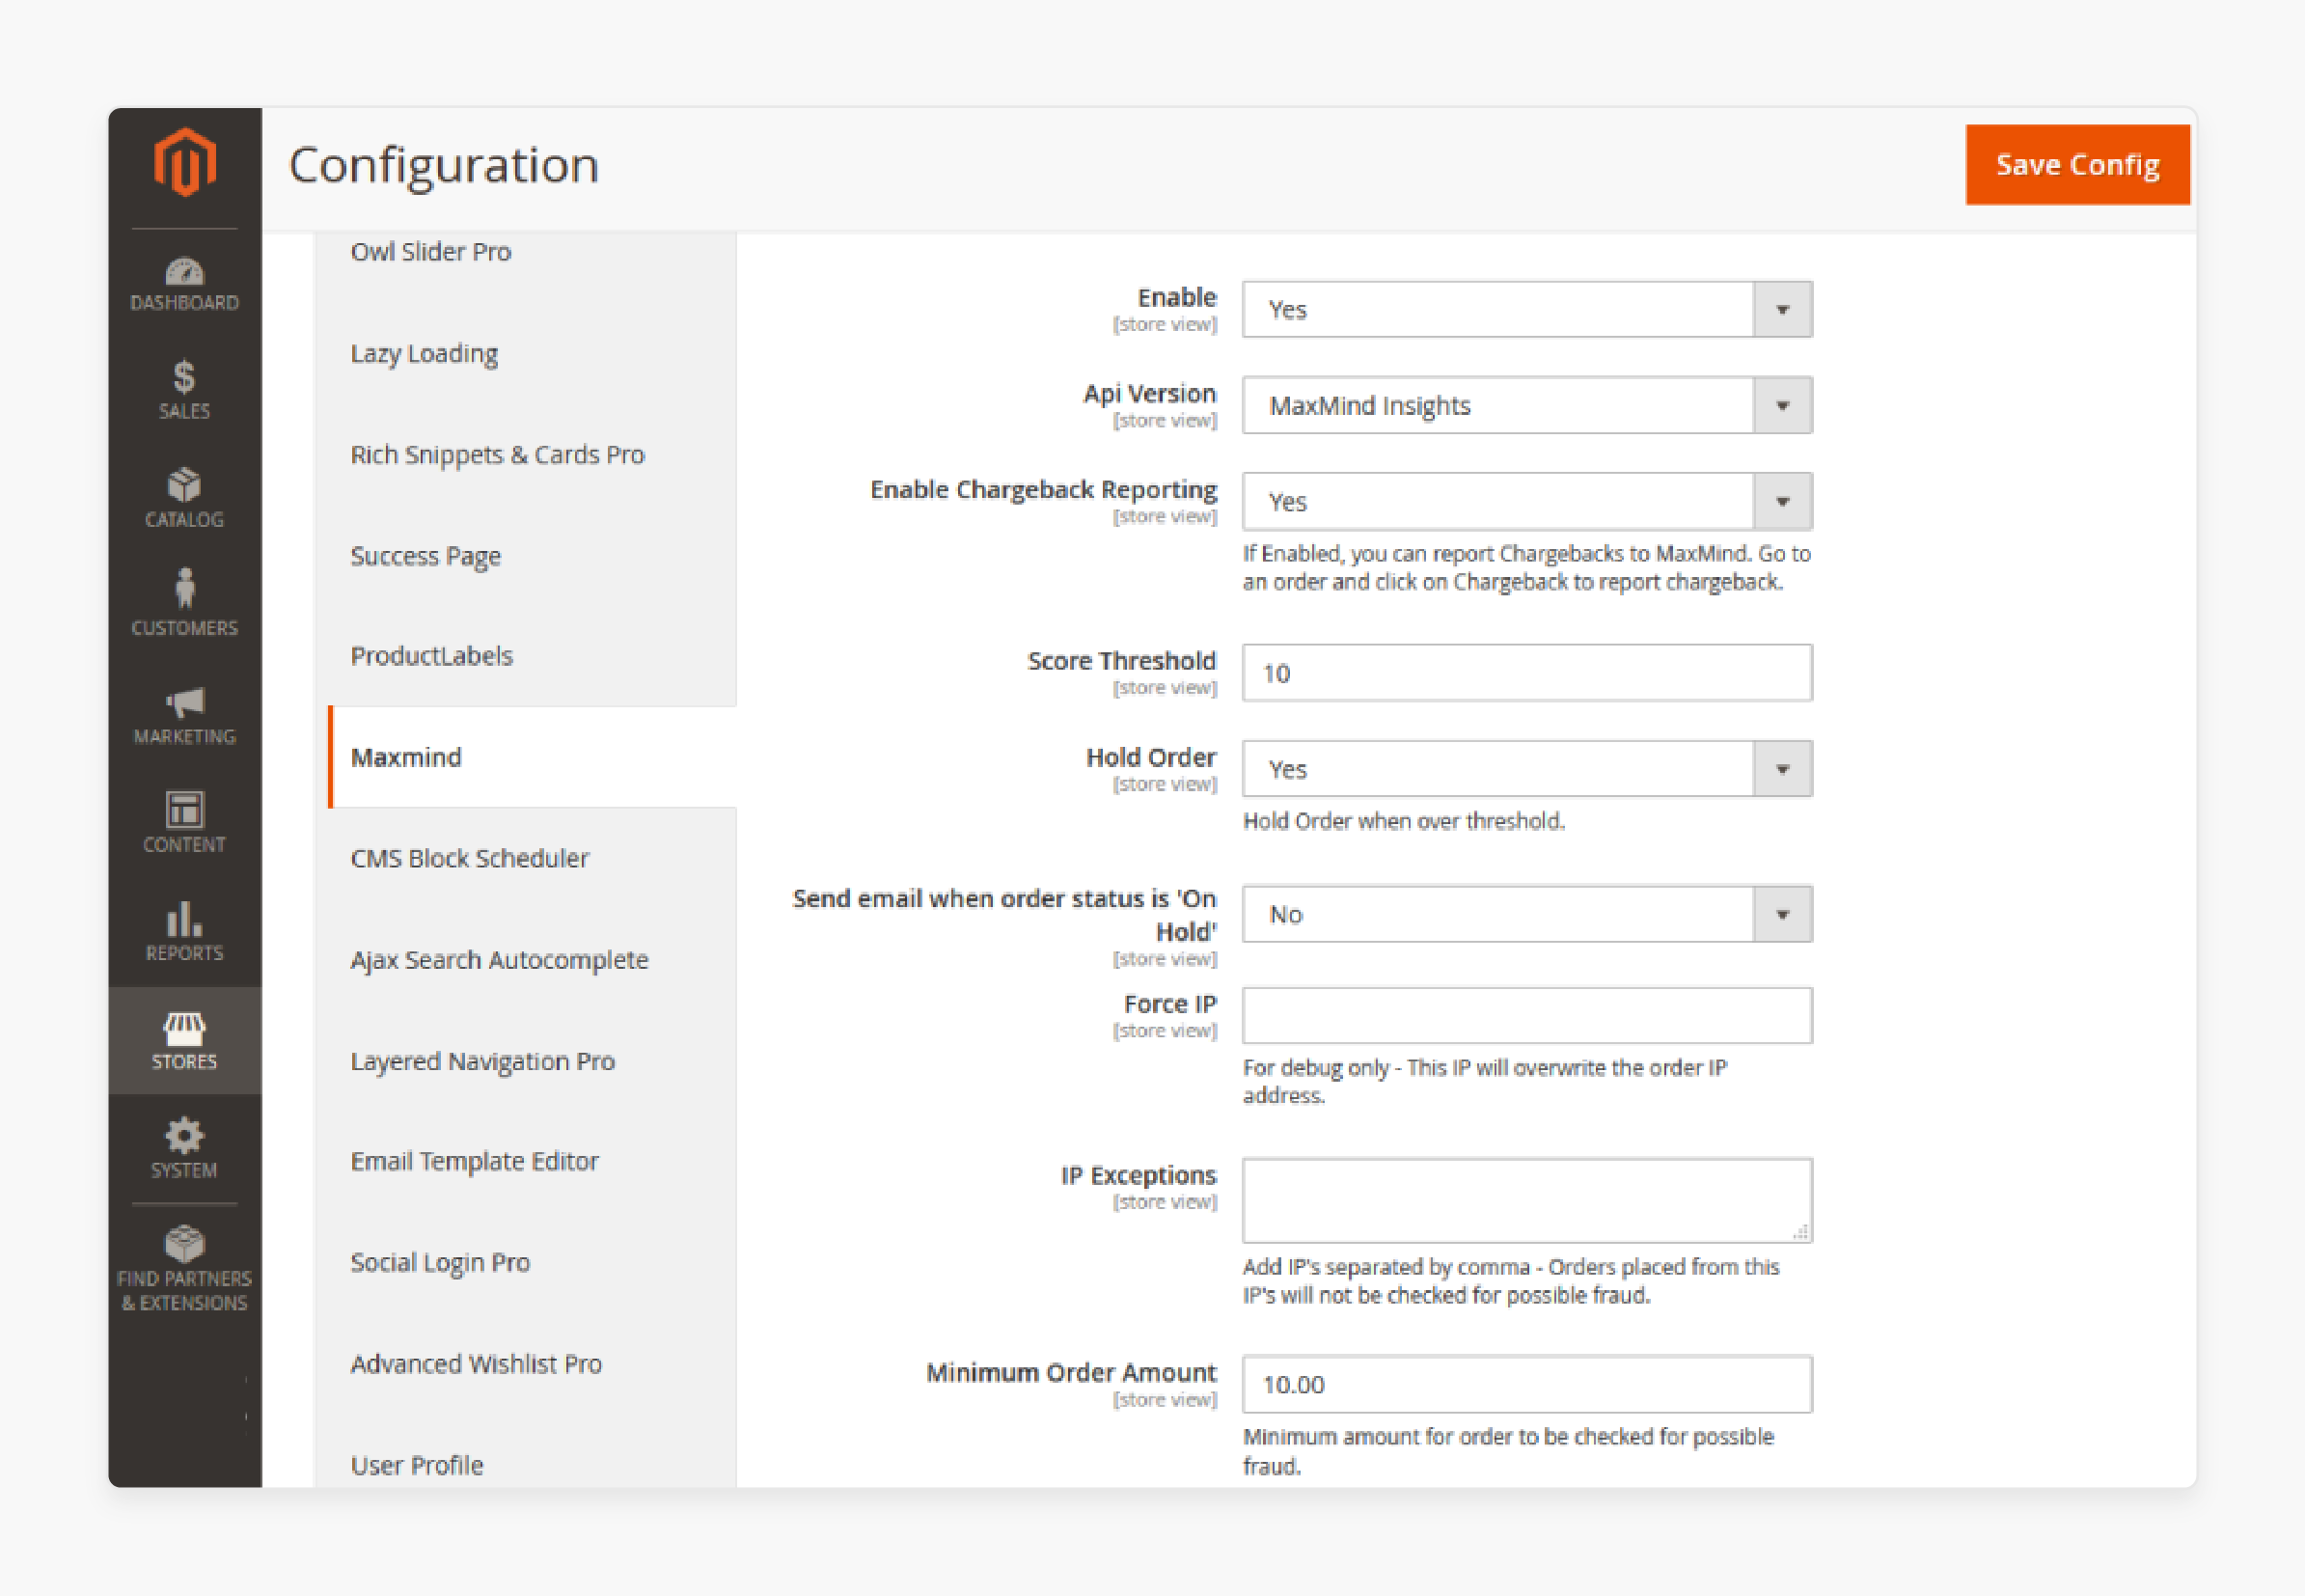This screenshot has height=1596, width=2305.
Task: Select the User Profile tab
Action: click(x=417, y=1465)
